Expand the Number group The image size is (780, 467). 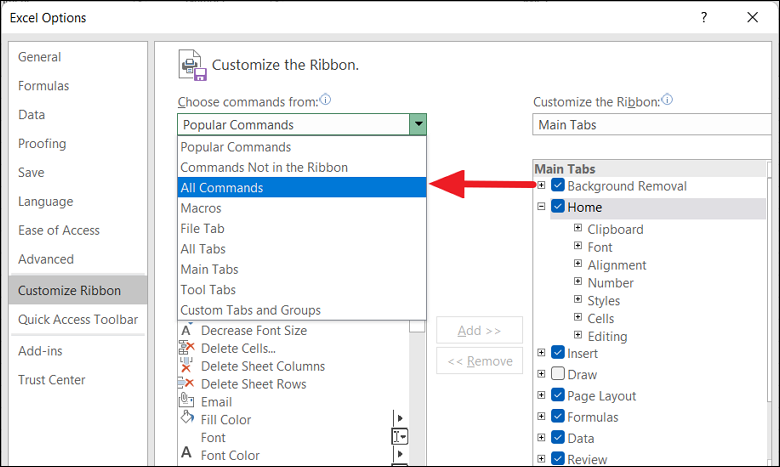tap(578, 281)
